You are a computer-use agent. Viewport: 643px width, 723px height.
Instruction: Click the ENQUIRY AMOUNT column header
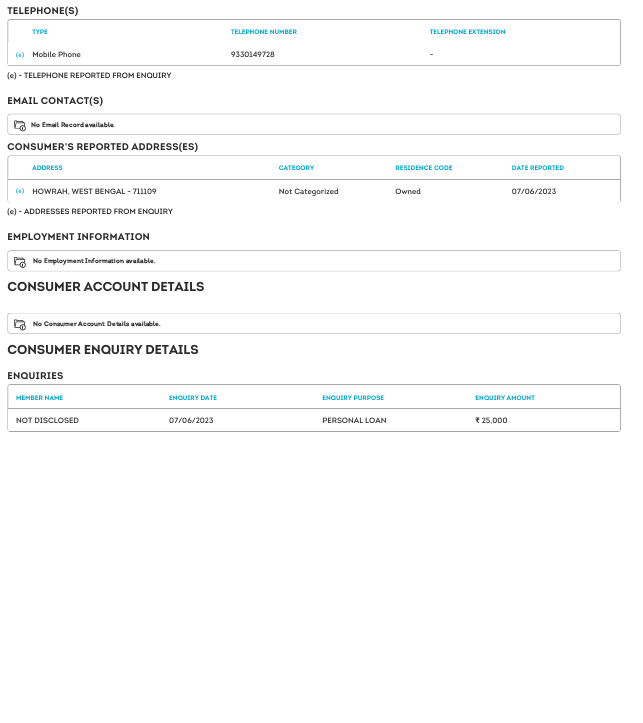tap(504, 398)
